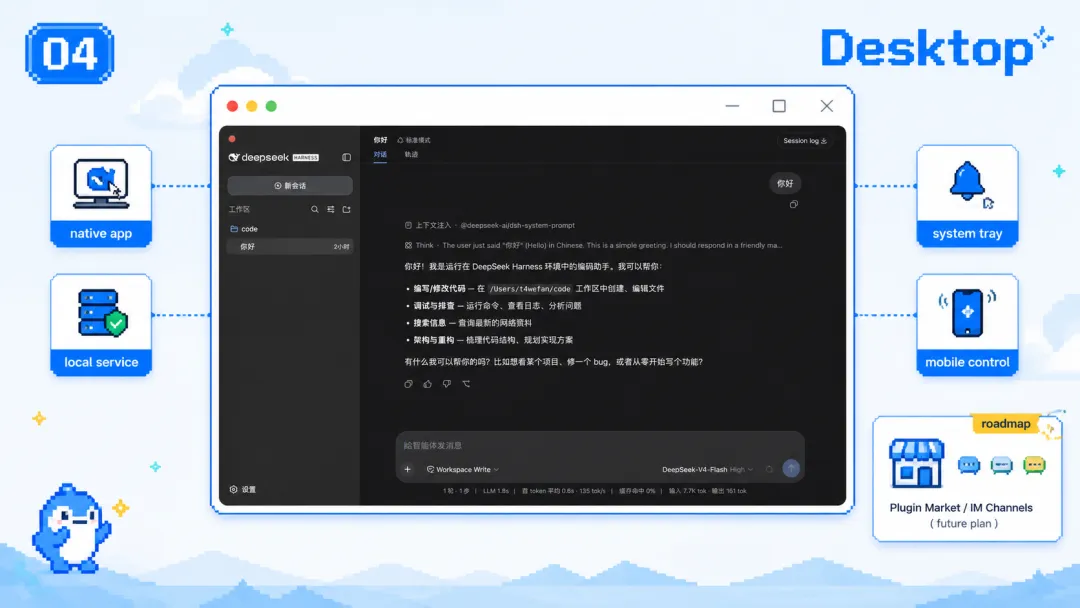Click the round icon left of send
This screenshot has height=608, width=1080.
[769, 470]
